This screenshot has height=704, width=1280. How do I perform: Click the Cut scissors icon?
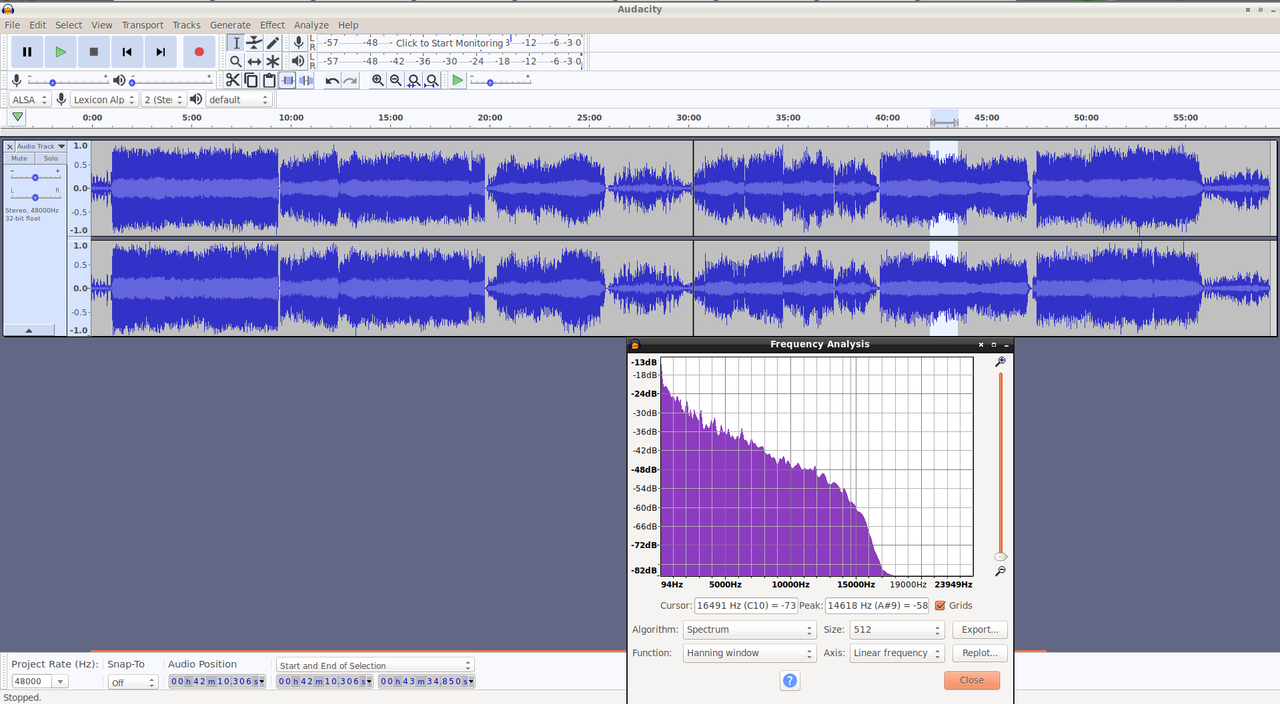233,80
